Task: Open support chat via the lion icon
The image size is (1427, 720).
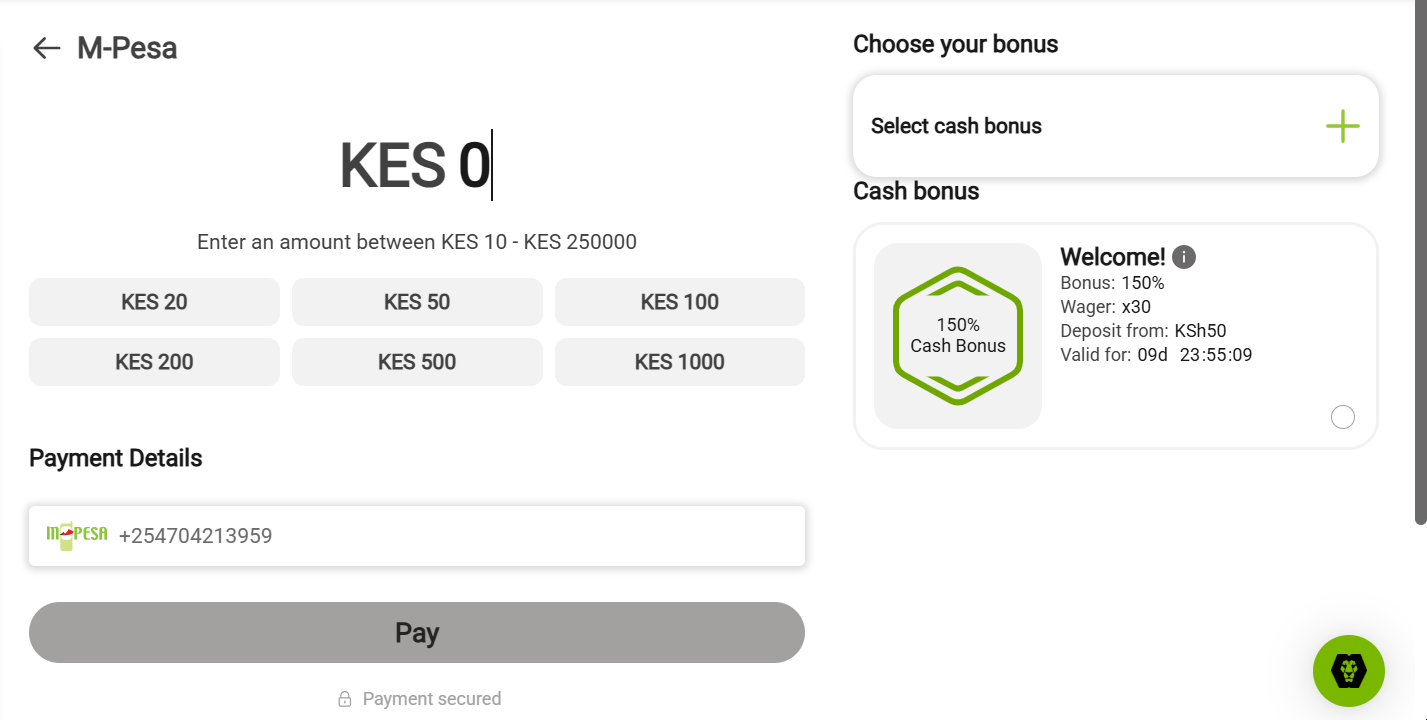Action: coord(1349,671)
